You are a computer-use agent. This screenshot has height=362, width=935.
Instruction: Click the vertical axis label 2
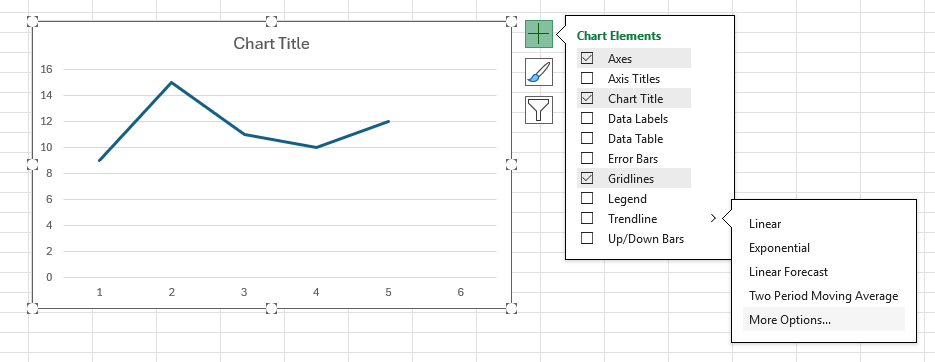pos(49,251)
